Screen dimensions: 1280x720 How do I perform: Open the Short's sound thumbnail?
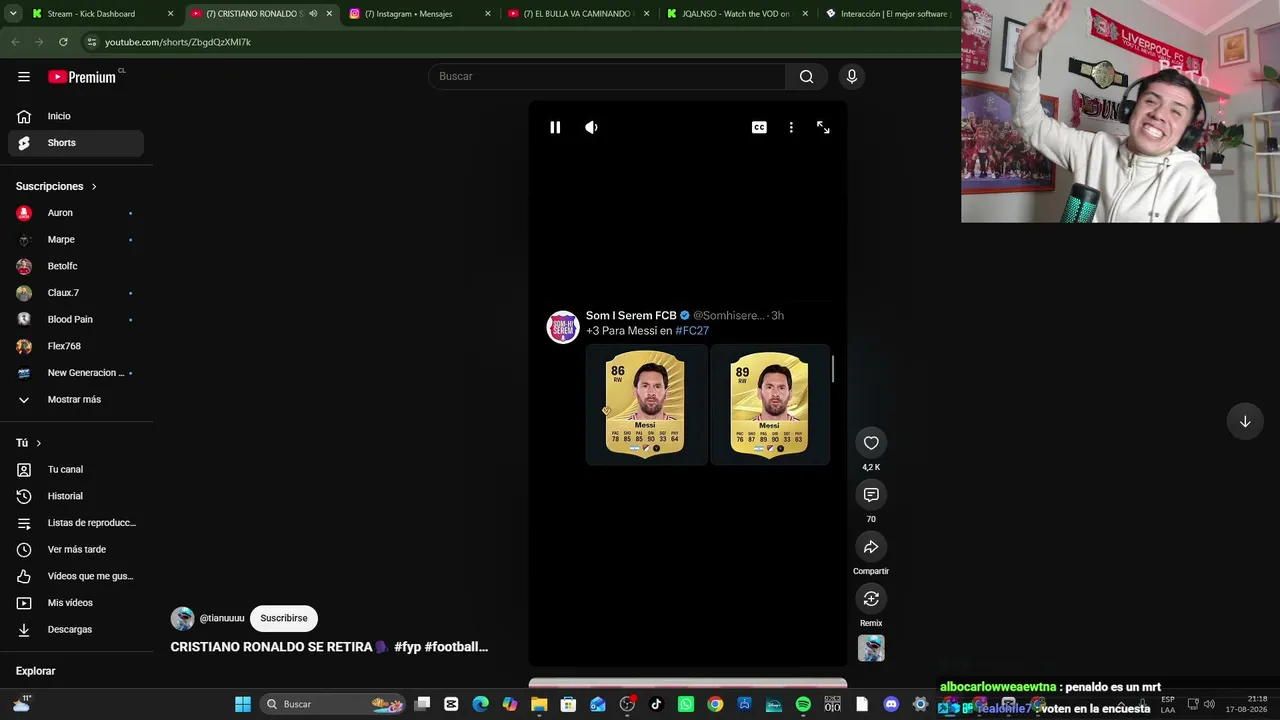pos(871,648)
